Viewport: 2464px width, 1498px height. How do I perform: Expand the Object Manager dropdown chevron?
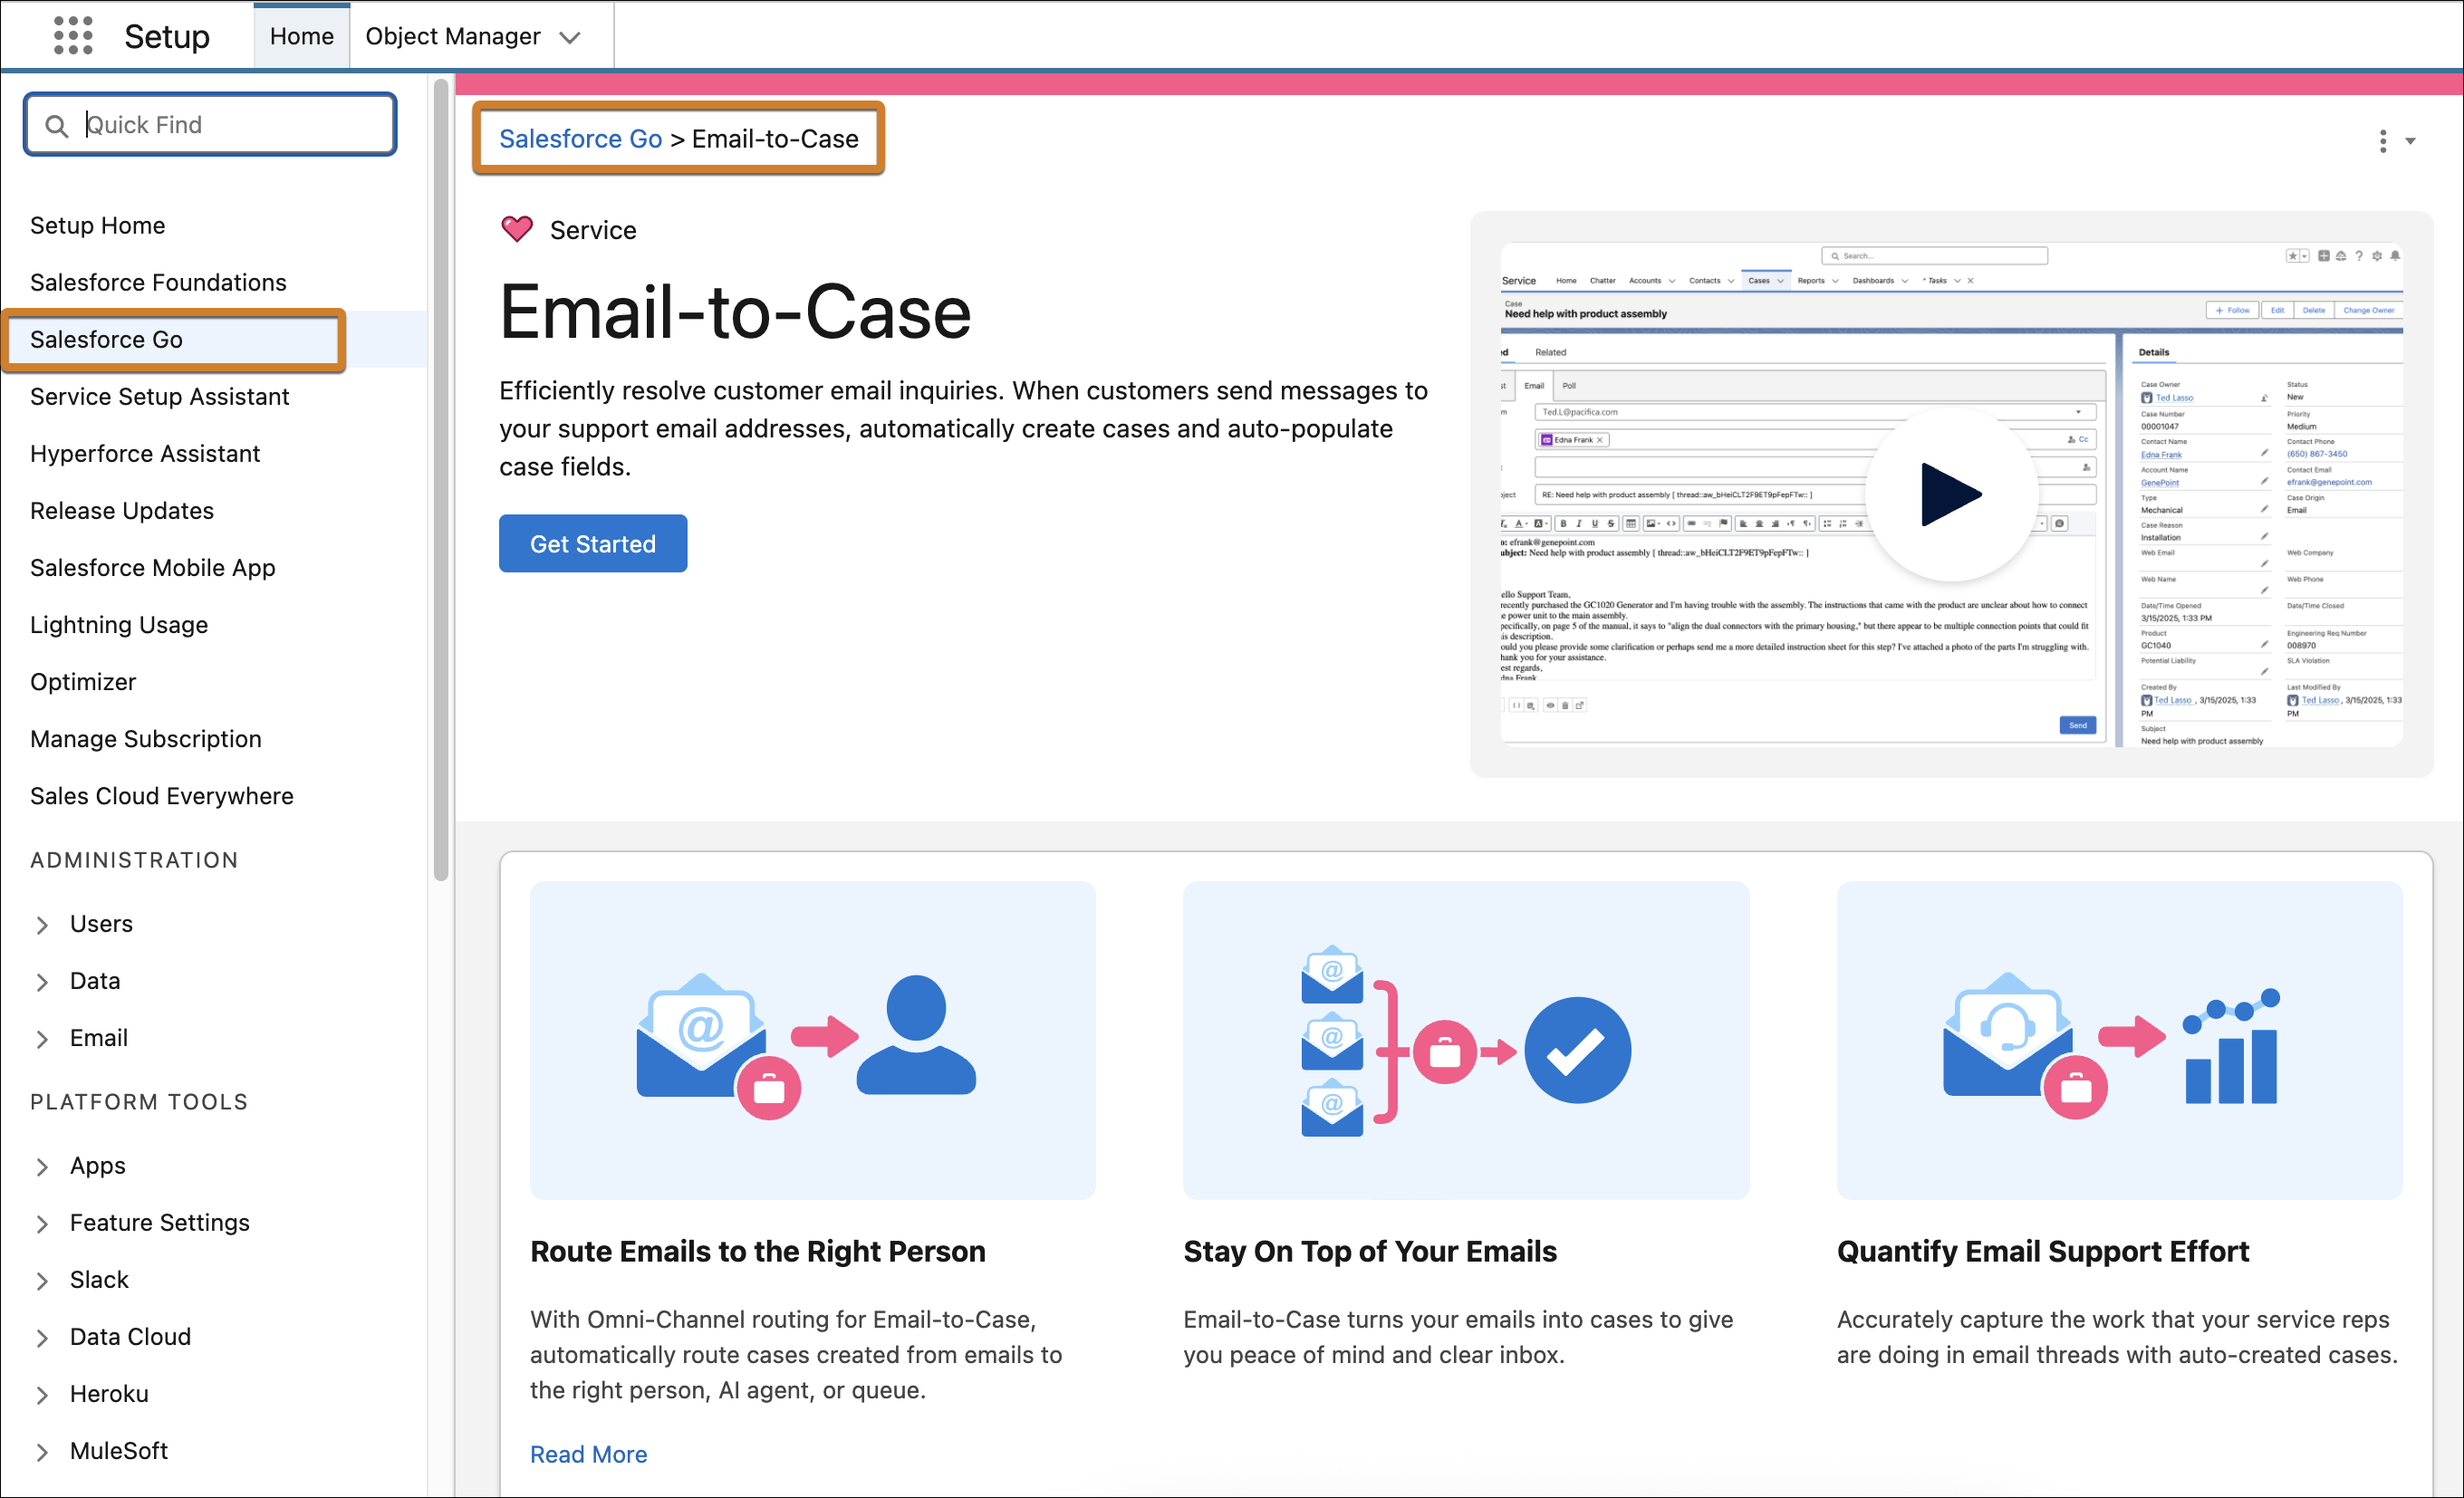tap(570, 38)
